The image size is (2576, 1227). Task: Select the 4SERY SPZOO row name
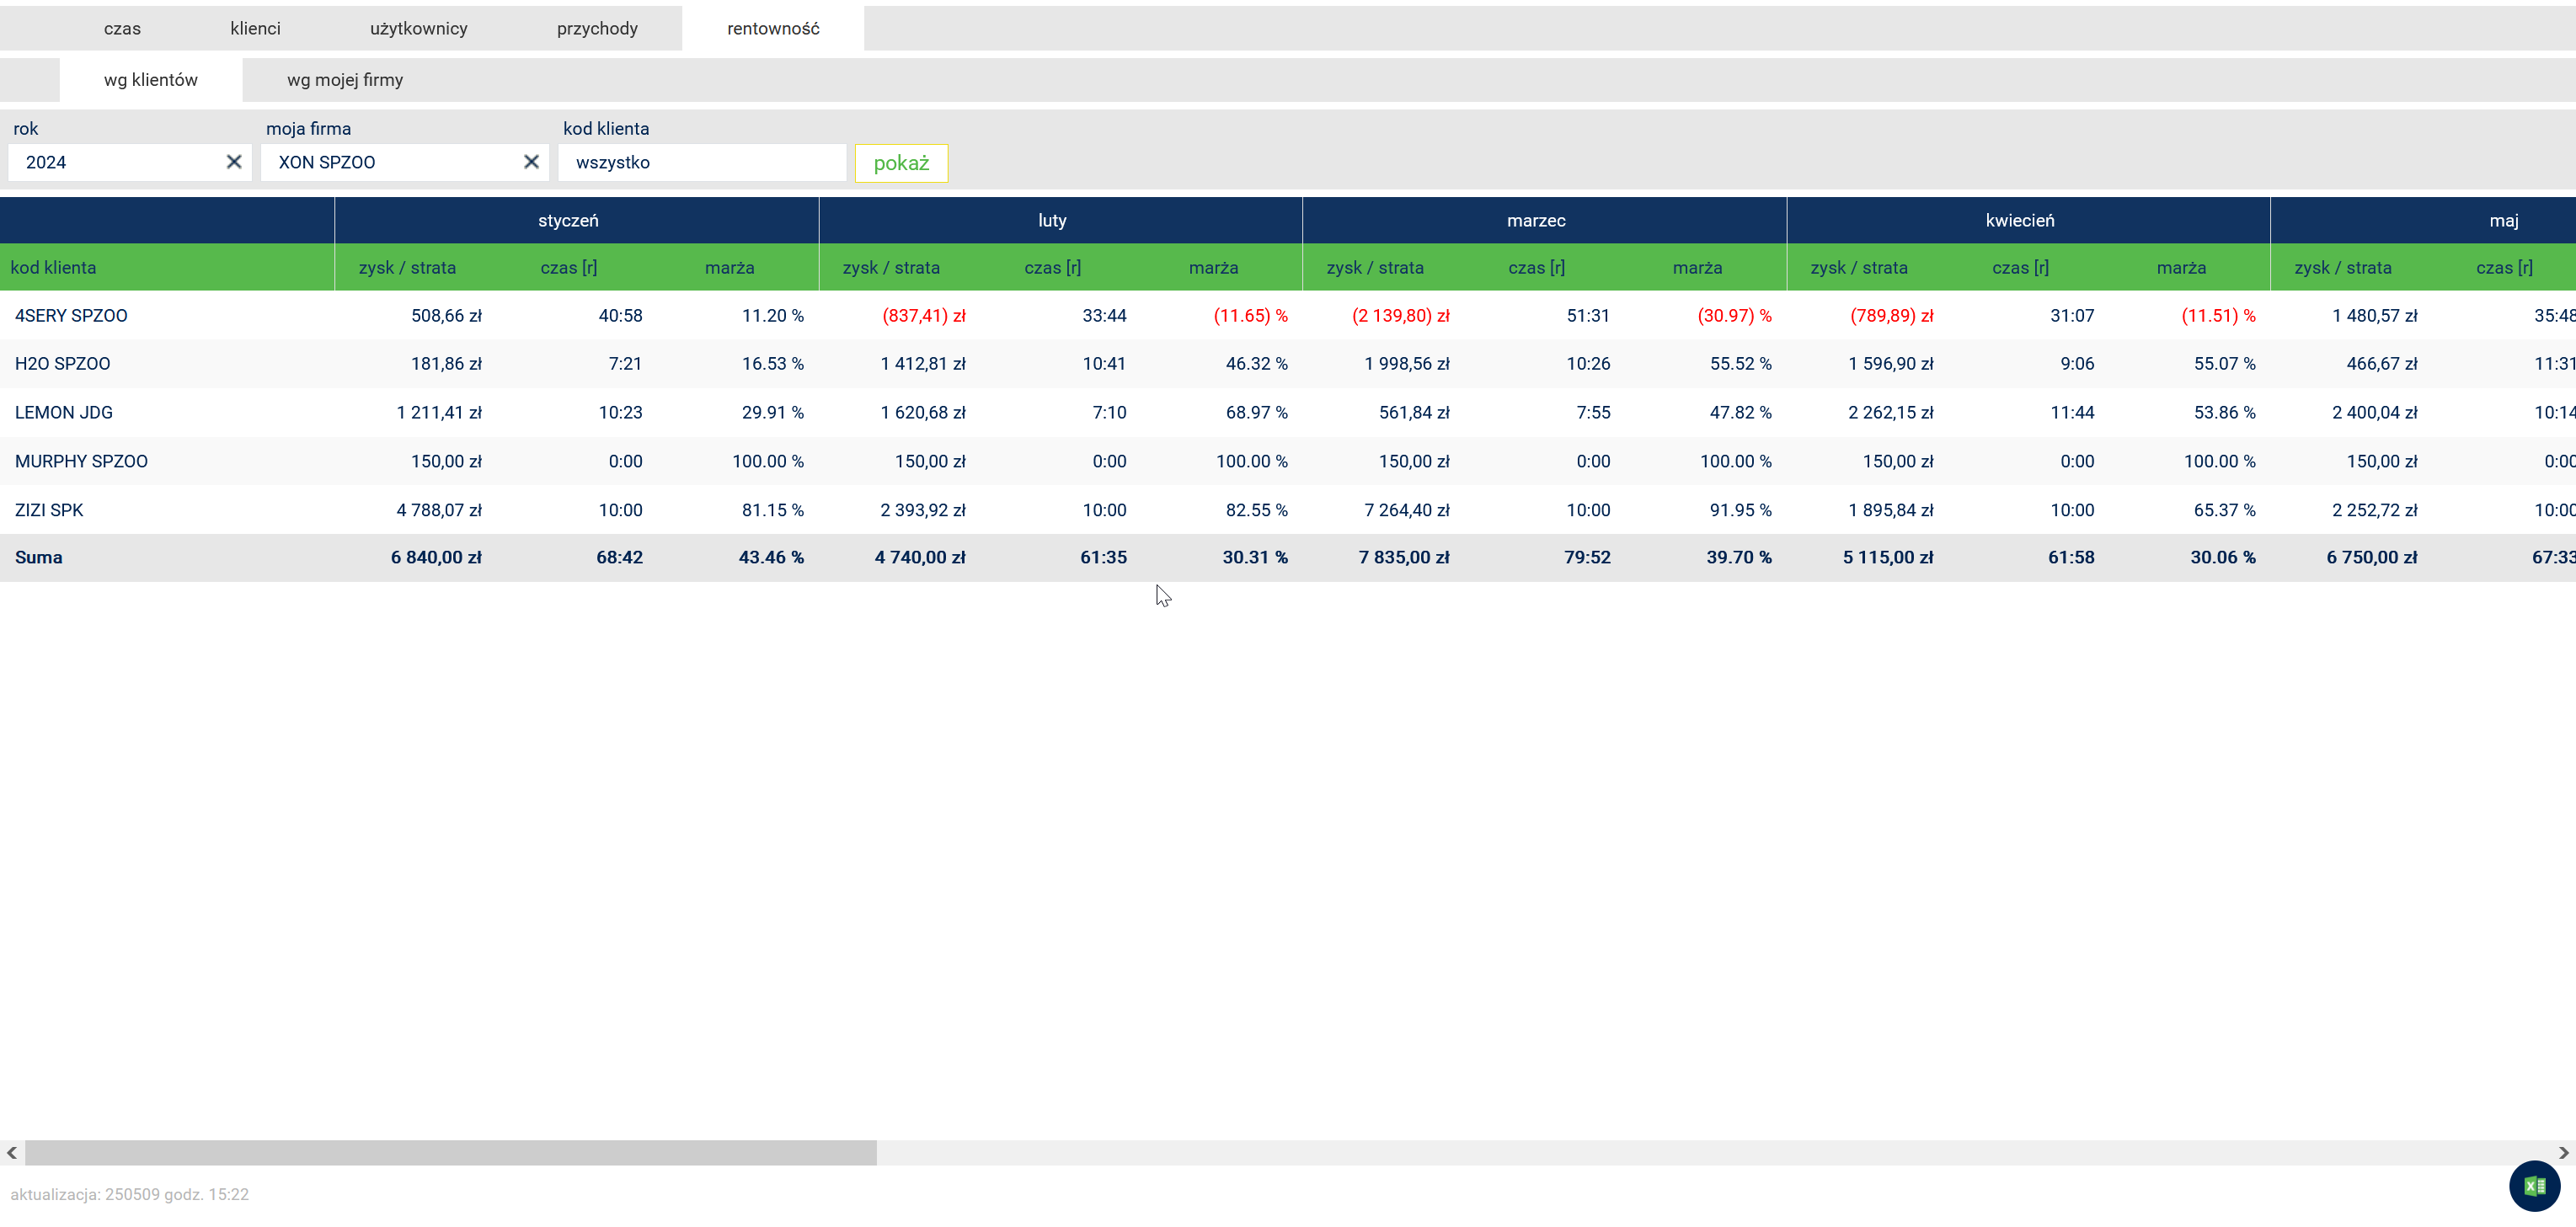(x=71, y=316)
